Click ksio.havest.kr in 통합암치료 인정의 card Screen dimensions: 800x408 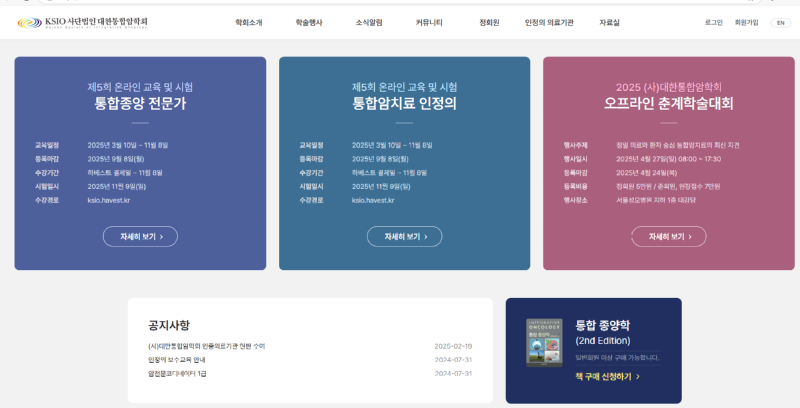[373, 200]
